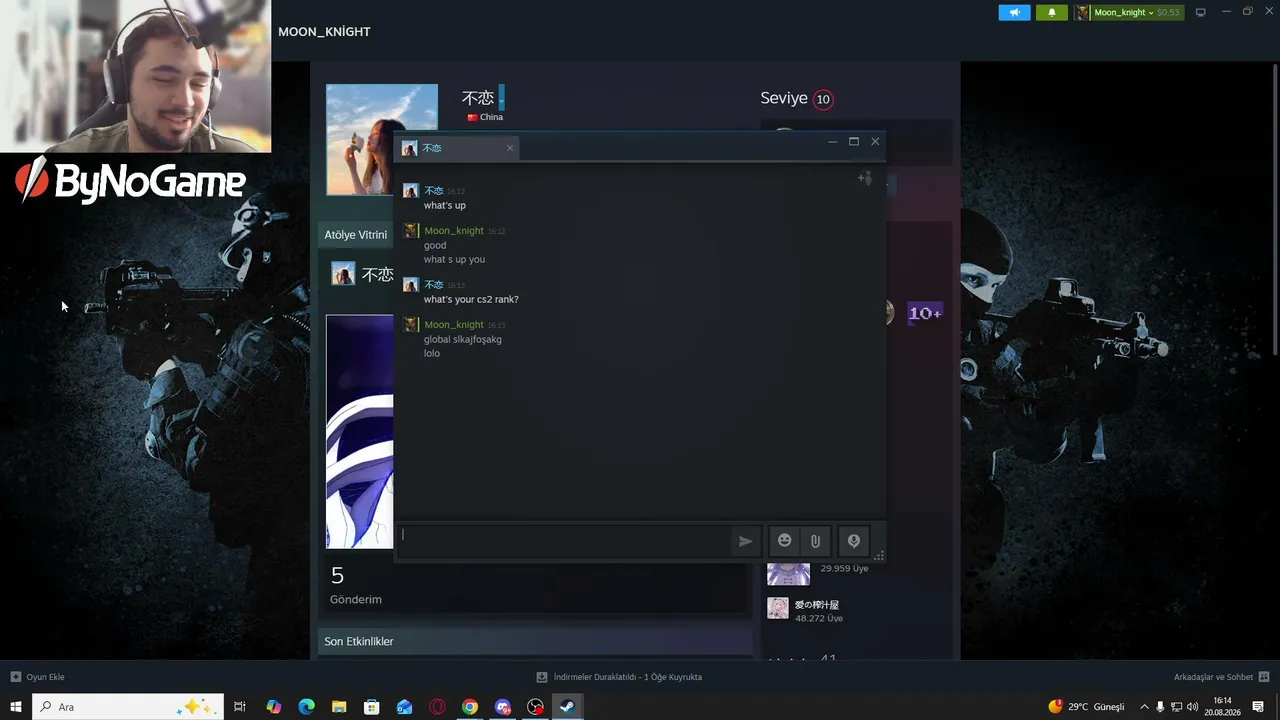Open Discord from the taskbar
Image resolution: width=1280 pixels, height=720 pixels.
503,707
